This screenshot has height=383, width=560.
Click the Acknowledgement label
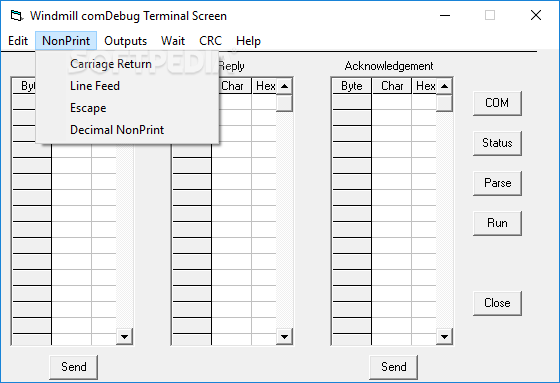(389, 66)
